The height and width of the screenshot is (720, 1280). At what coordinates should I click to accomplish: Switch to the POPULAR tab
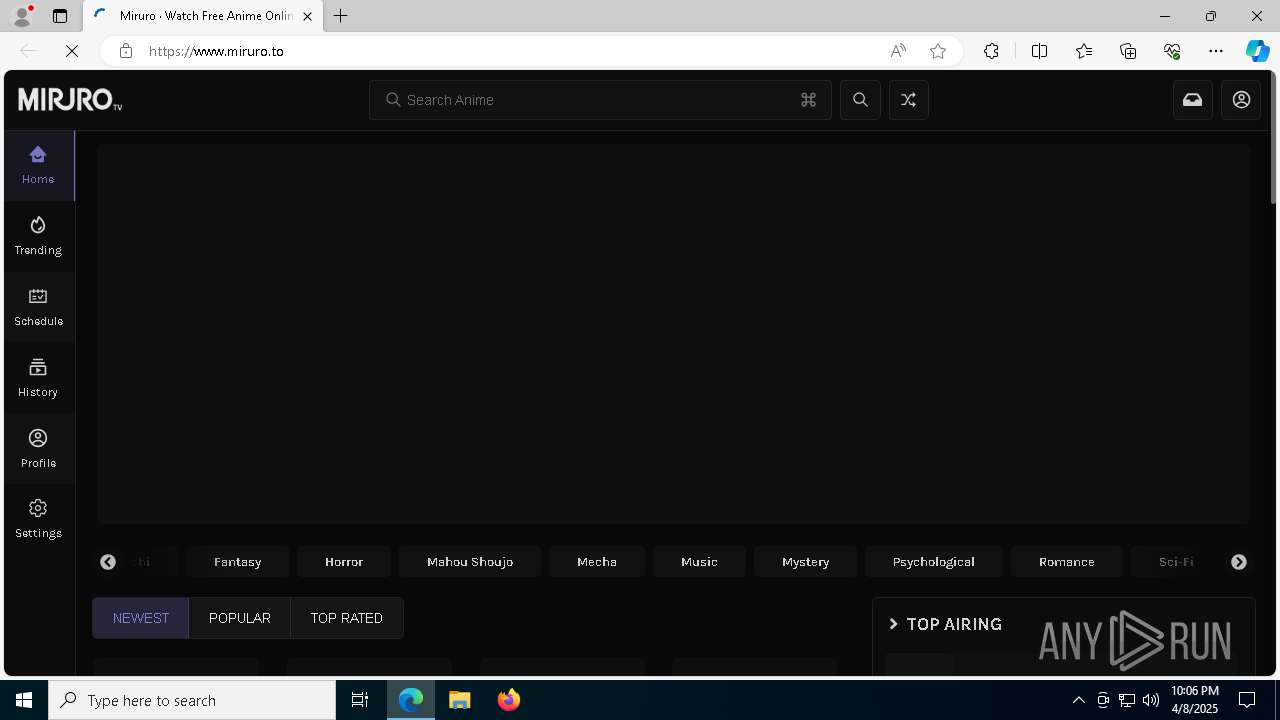tap(240, 618)
